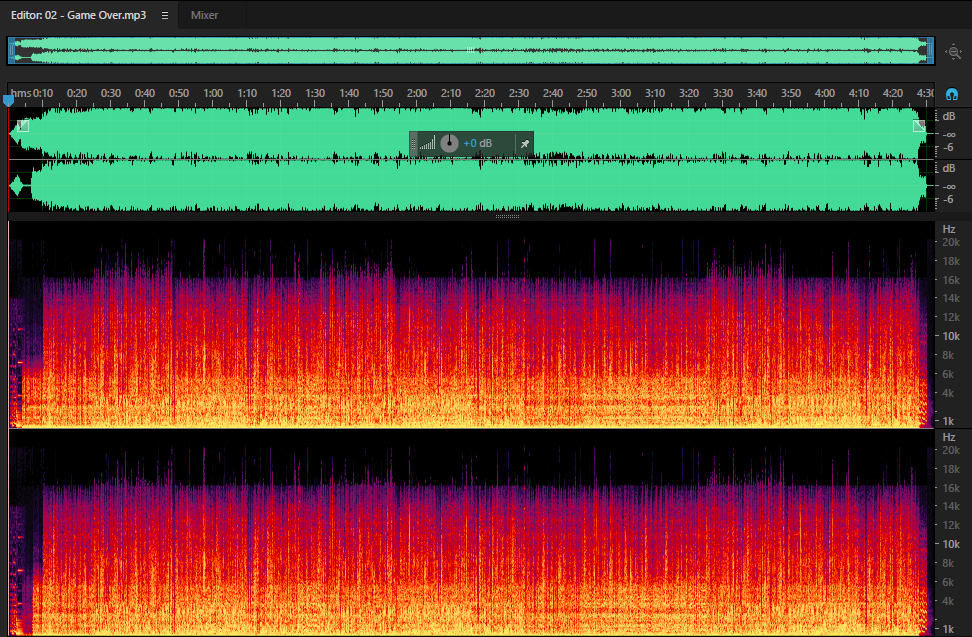Switch to the Mixer tab

click(x=204, y=15)
